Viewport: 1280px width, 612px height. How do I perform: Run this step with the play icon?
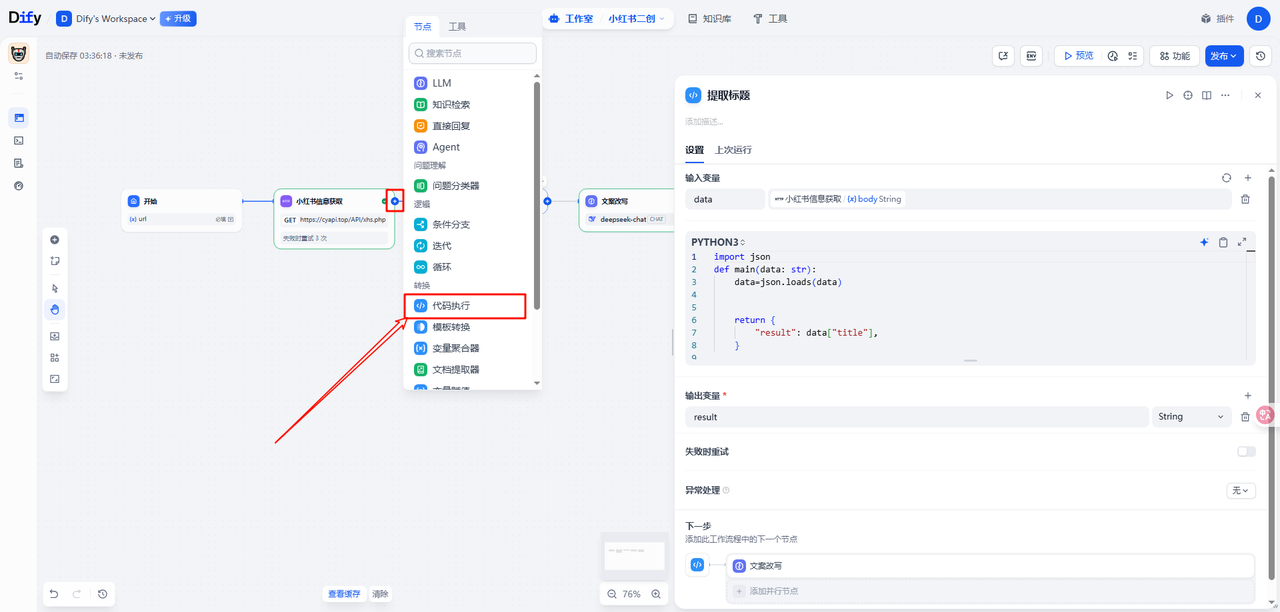pos(1169,95)
